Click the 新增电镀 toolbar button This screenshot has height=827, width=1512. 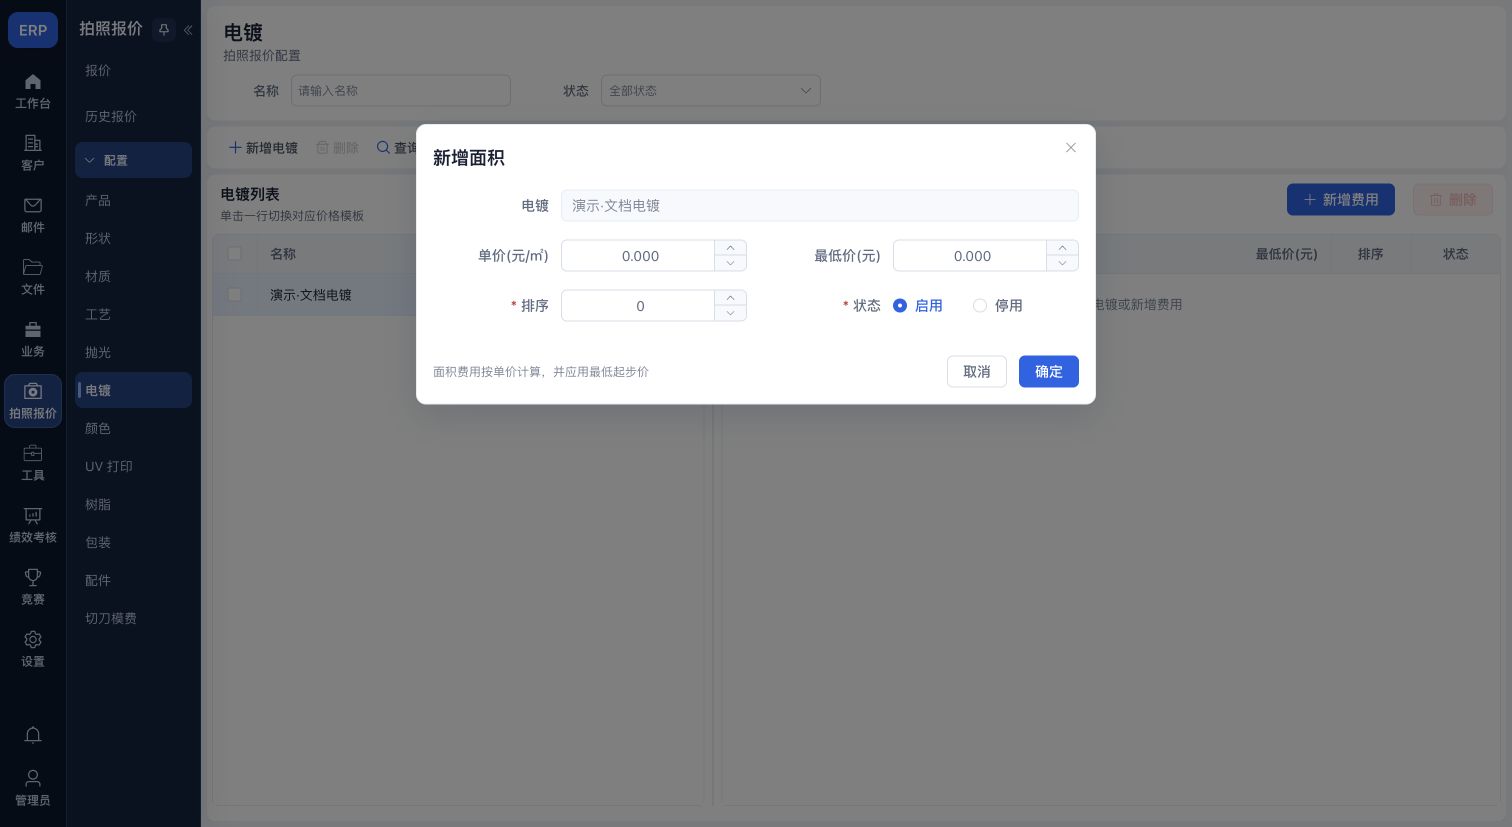tap(264, 148)
